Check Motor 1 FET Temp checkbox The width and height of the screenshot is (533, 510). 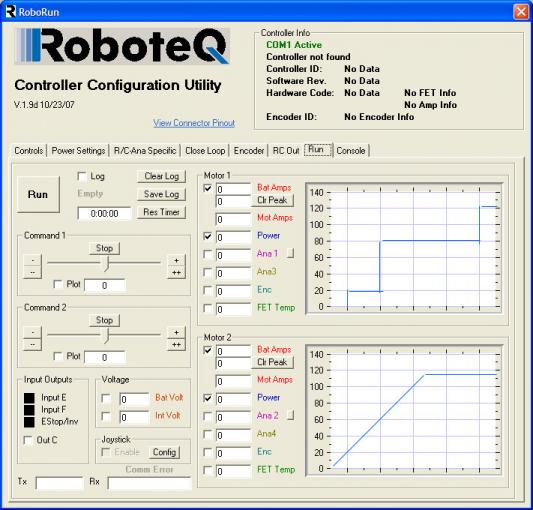tap(207, 308)
